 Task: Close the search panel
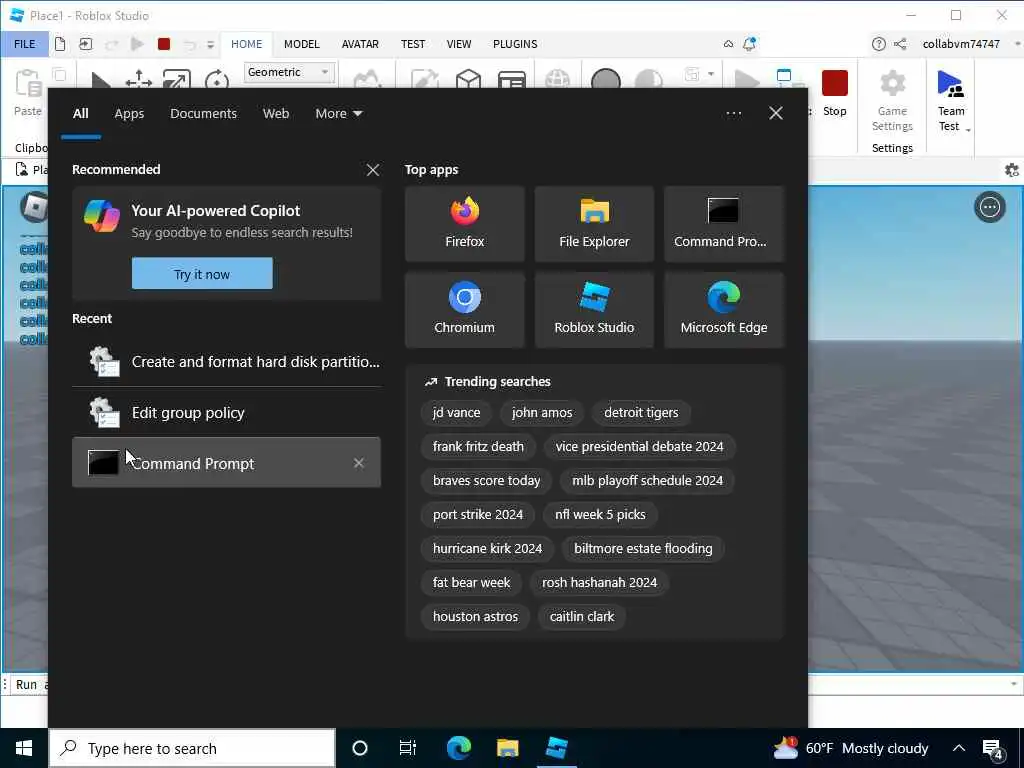776,114
